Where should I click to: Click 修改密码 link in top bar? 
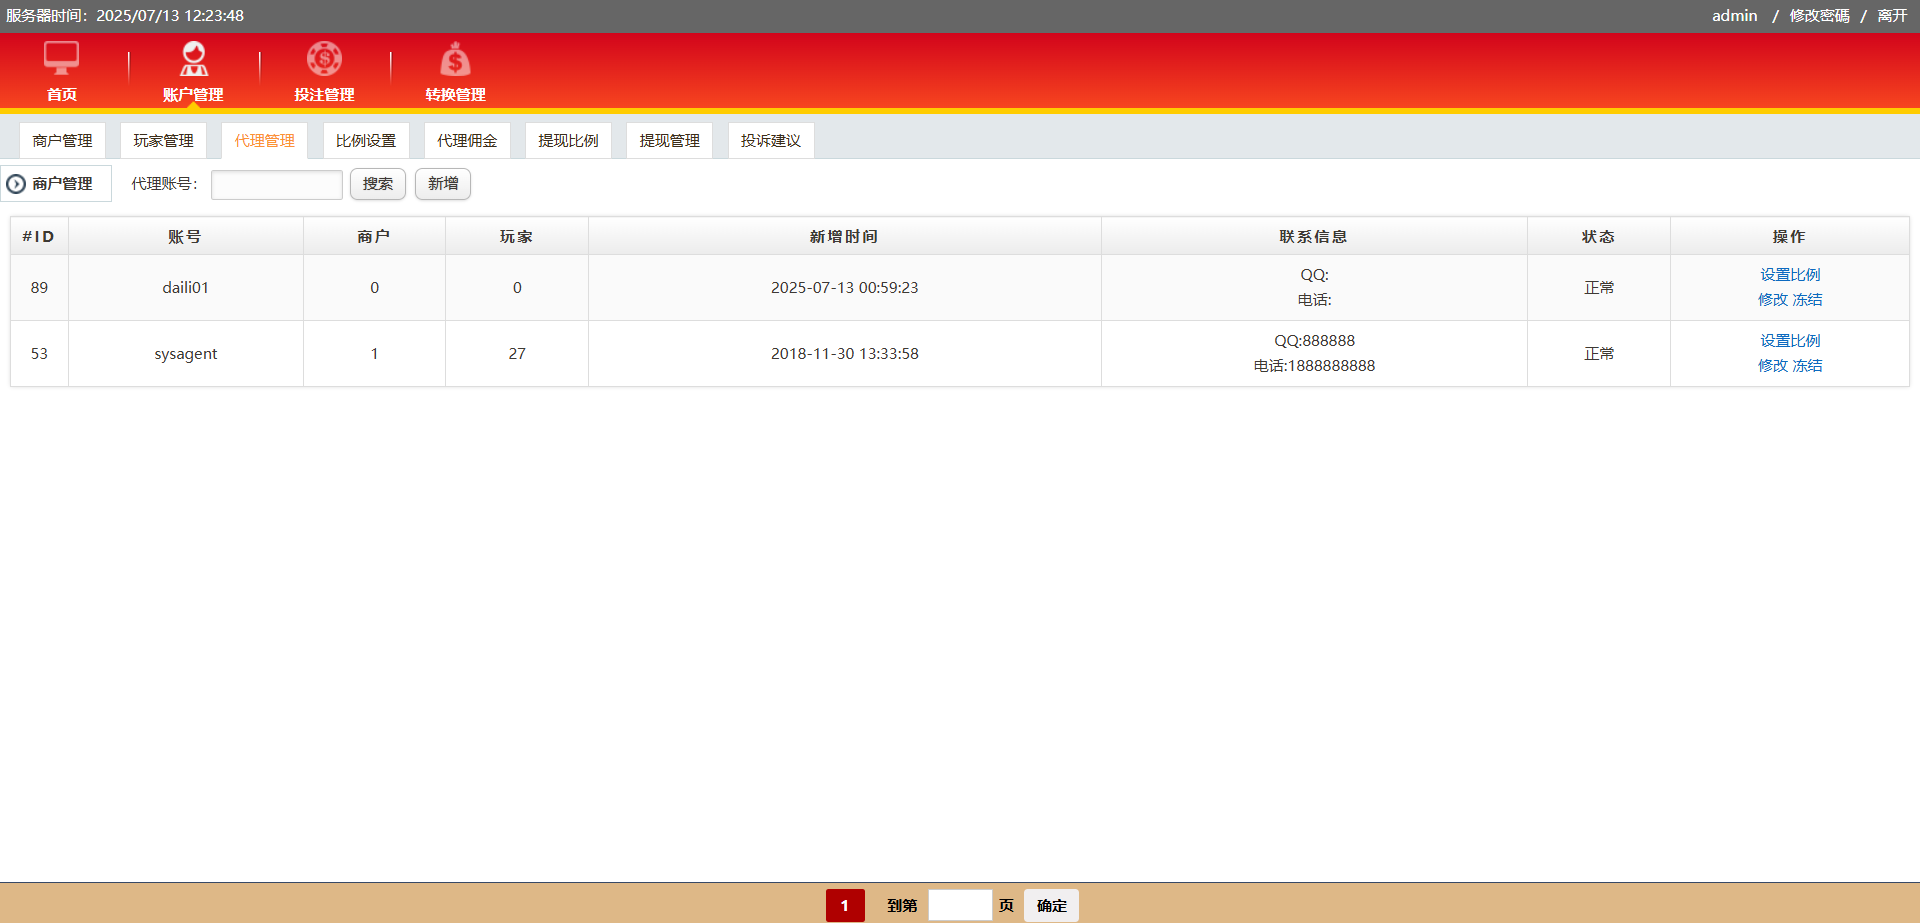(1819, 16)
